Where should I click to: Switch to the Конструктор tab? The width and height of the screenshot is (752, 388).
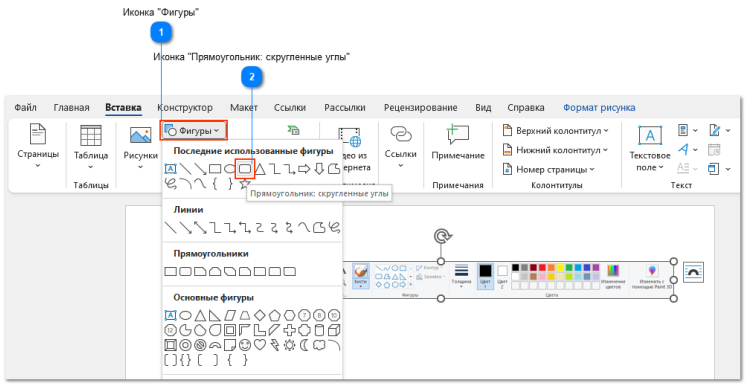pos(185,107)
